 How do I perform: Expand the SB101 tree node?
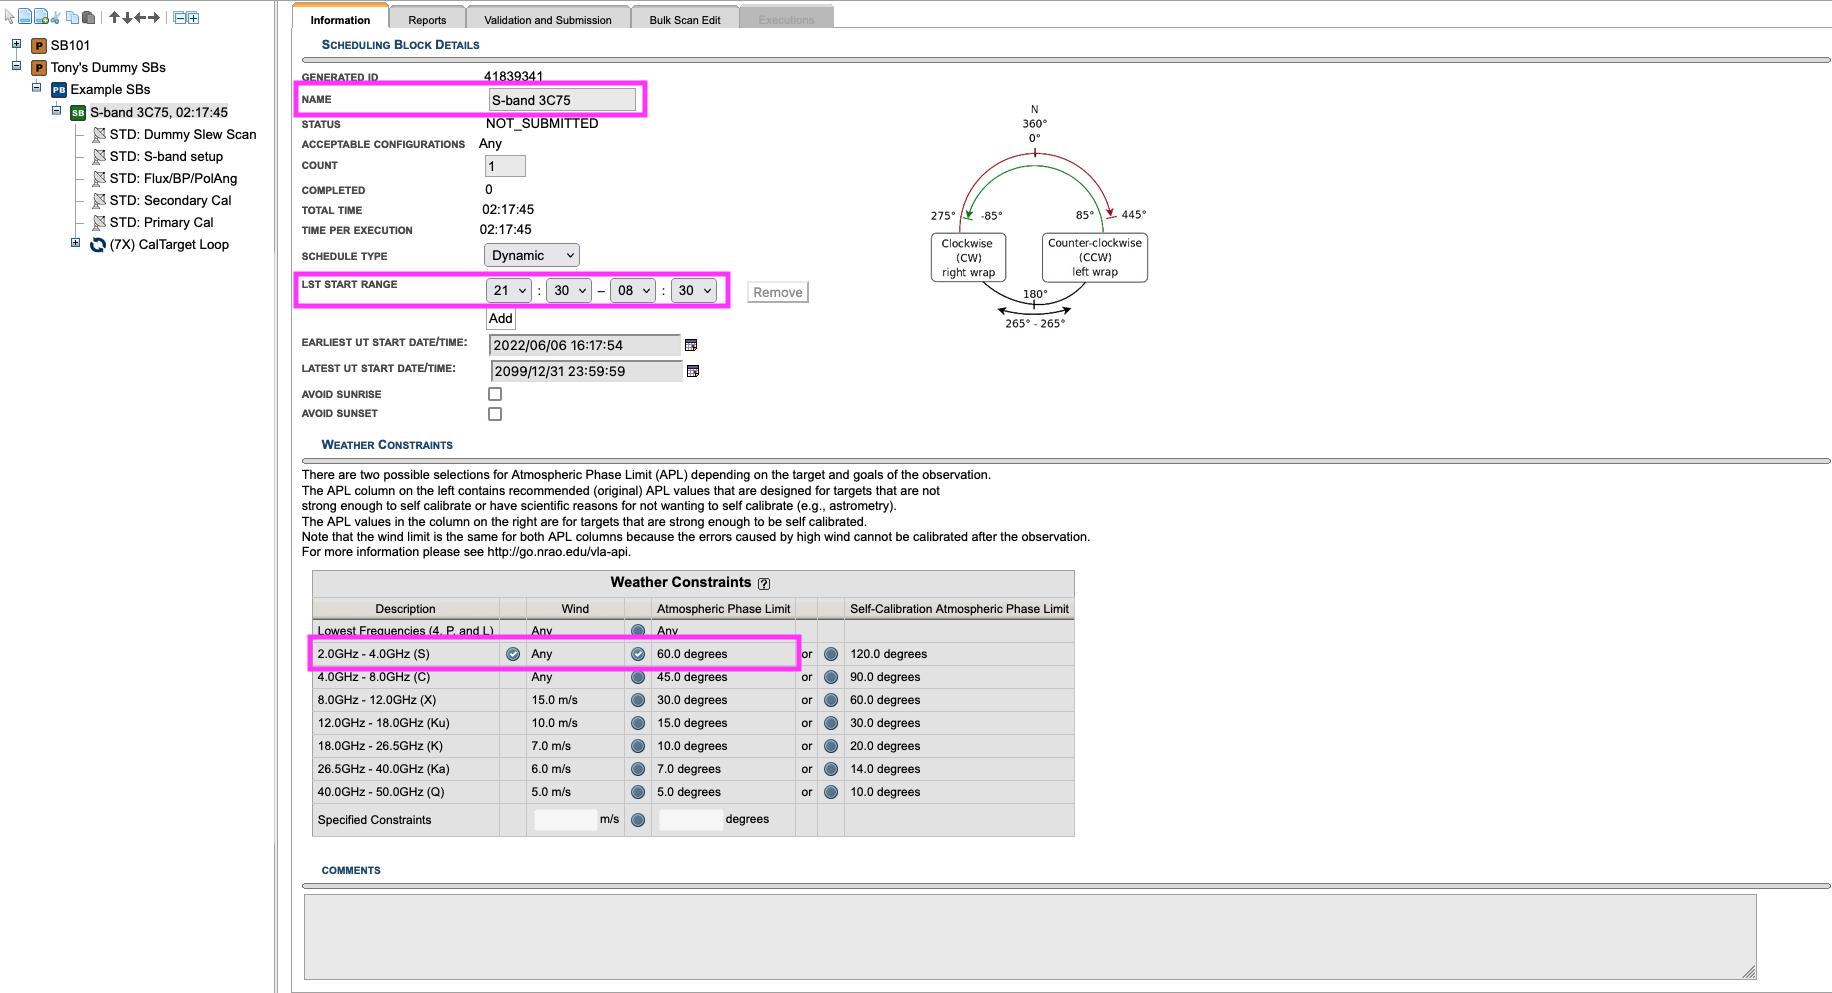tap(16, 44)
